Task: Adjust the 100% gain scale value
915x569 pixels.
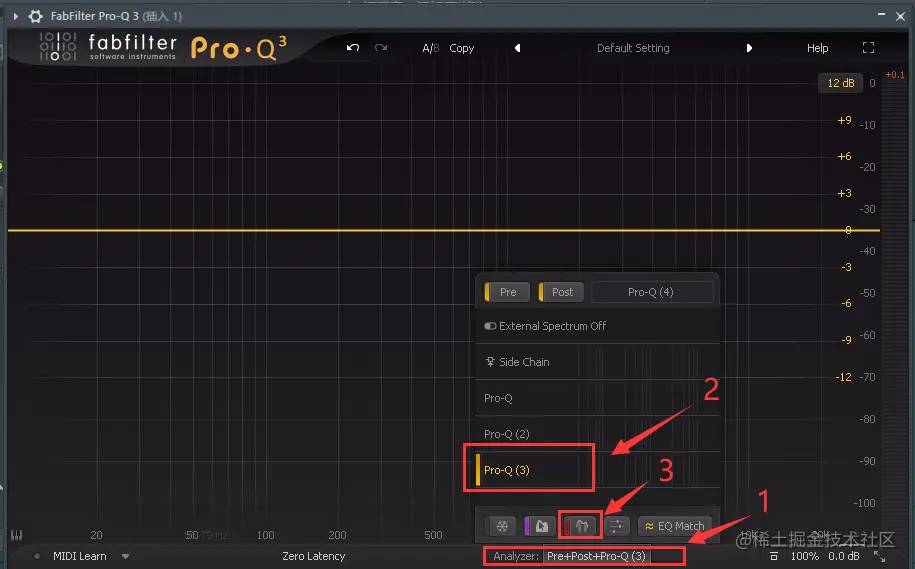Action: tap(804, 556)
